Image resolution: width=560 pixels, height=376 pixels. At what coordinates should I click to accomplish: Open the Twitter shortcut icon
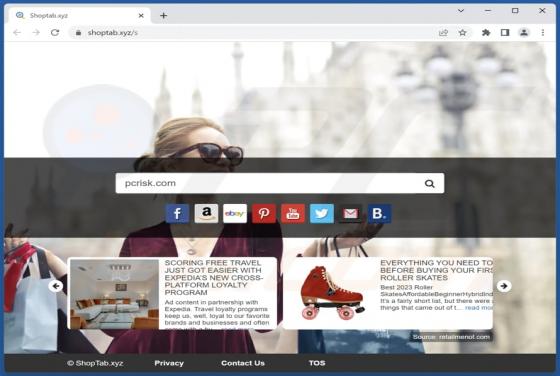click(x=322, y=214)
